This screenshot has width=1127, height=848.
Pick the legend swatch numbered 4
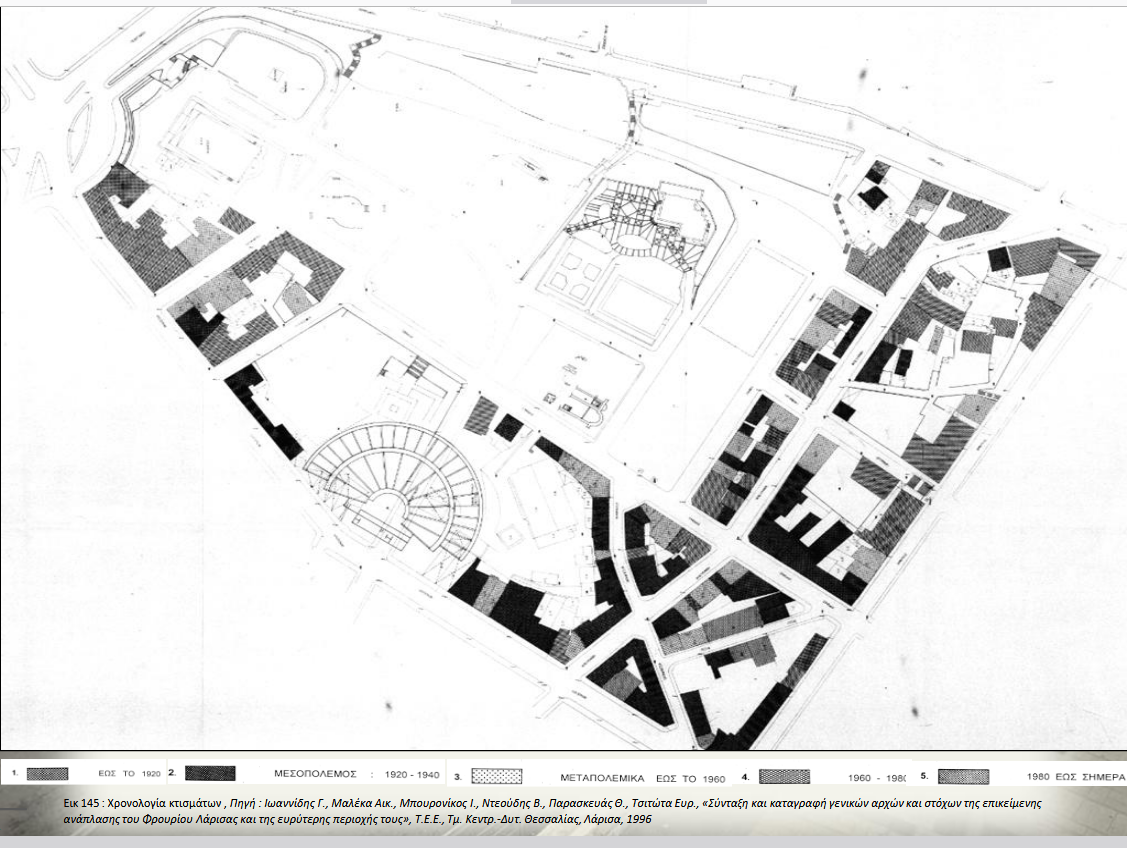(784, 776)
